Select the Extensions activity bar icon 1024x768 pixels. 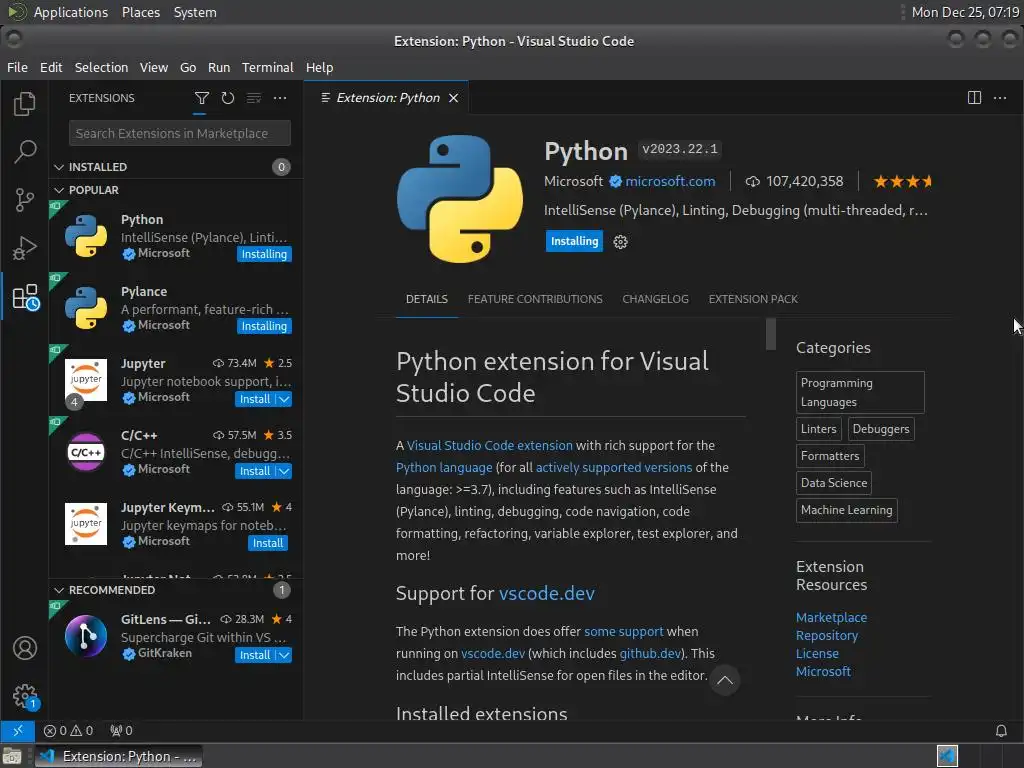tap(25, 297)
